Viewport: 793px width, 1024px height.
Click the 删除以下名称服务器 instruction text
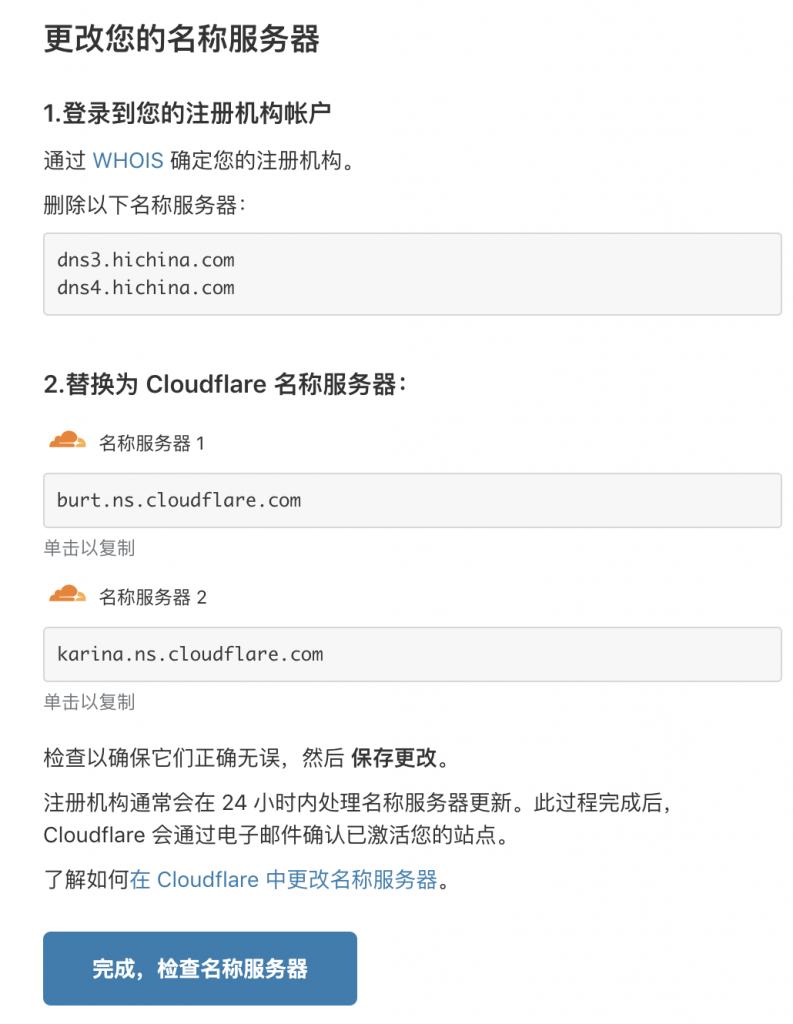tap(144, 206)
